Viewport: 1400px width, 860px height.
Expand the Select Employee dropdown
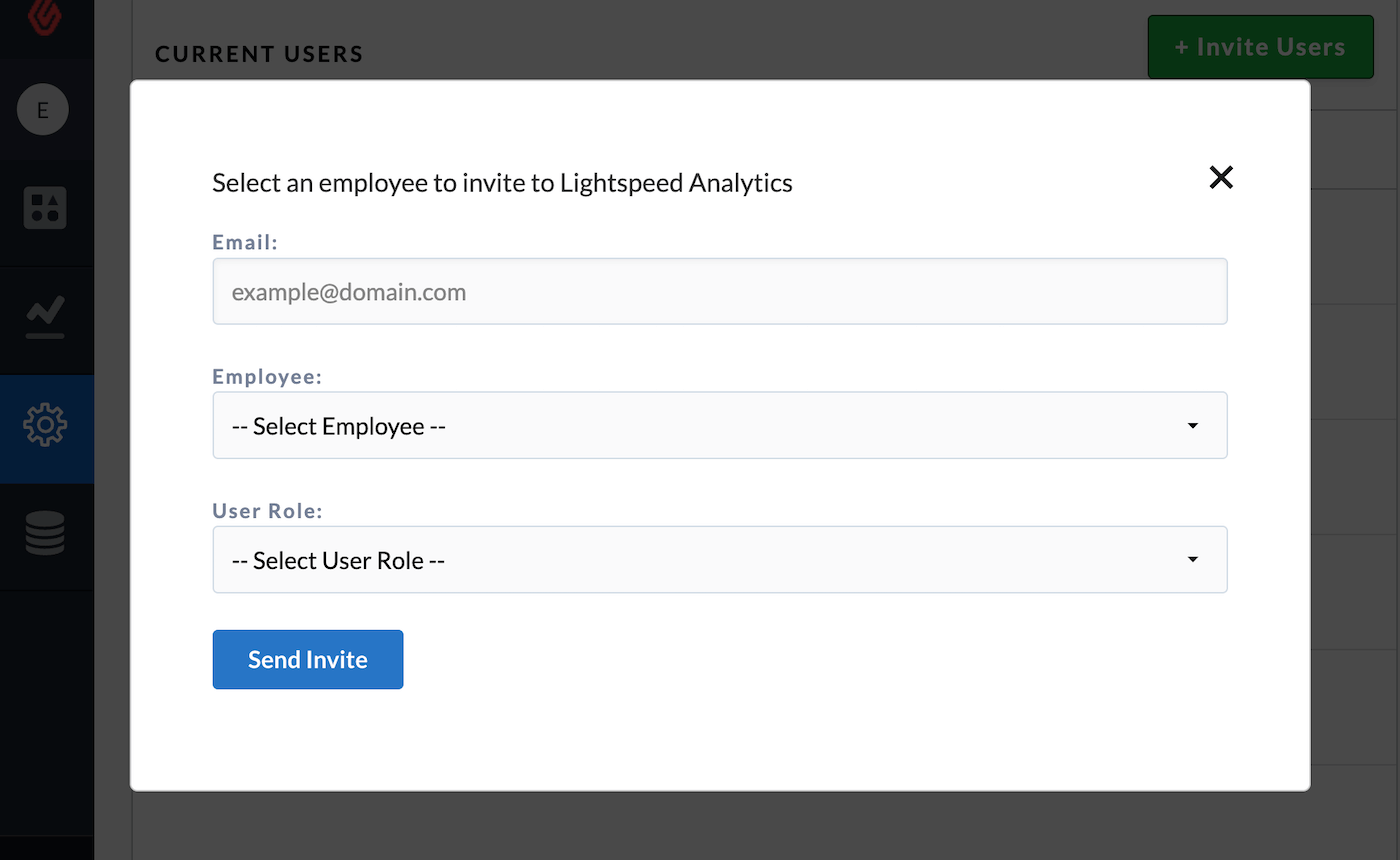[700, 425]
